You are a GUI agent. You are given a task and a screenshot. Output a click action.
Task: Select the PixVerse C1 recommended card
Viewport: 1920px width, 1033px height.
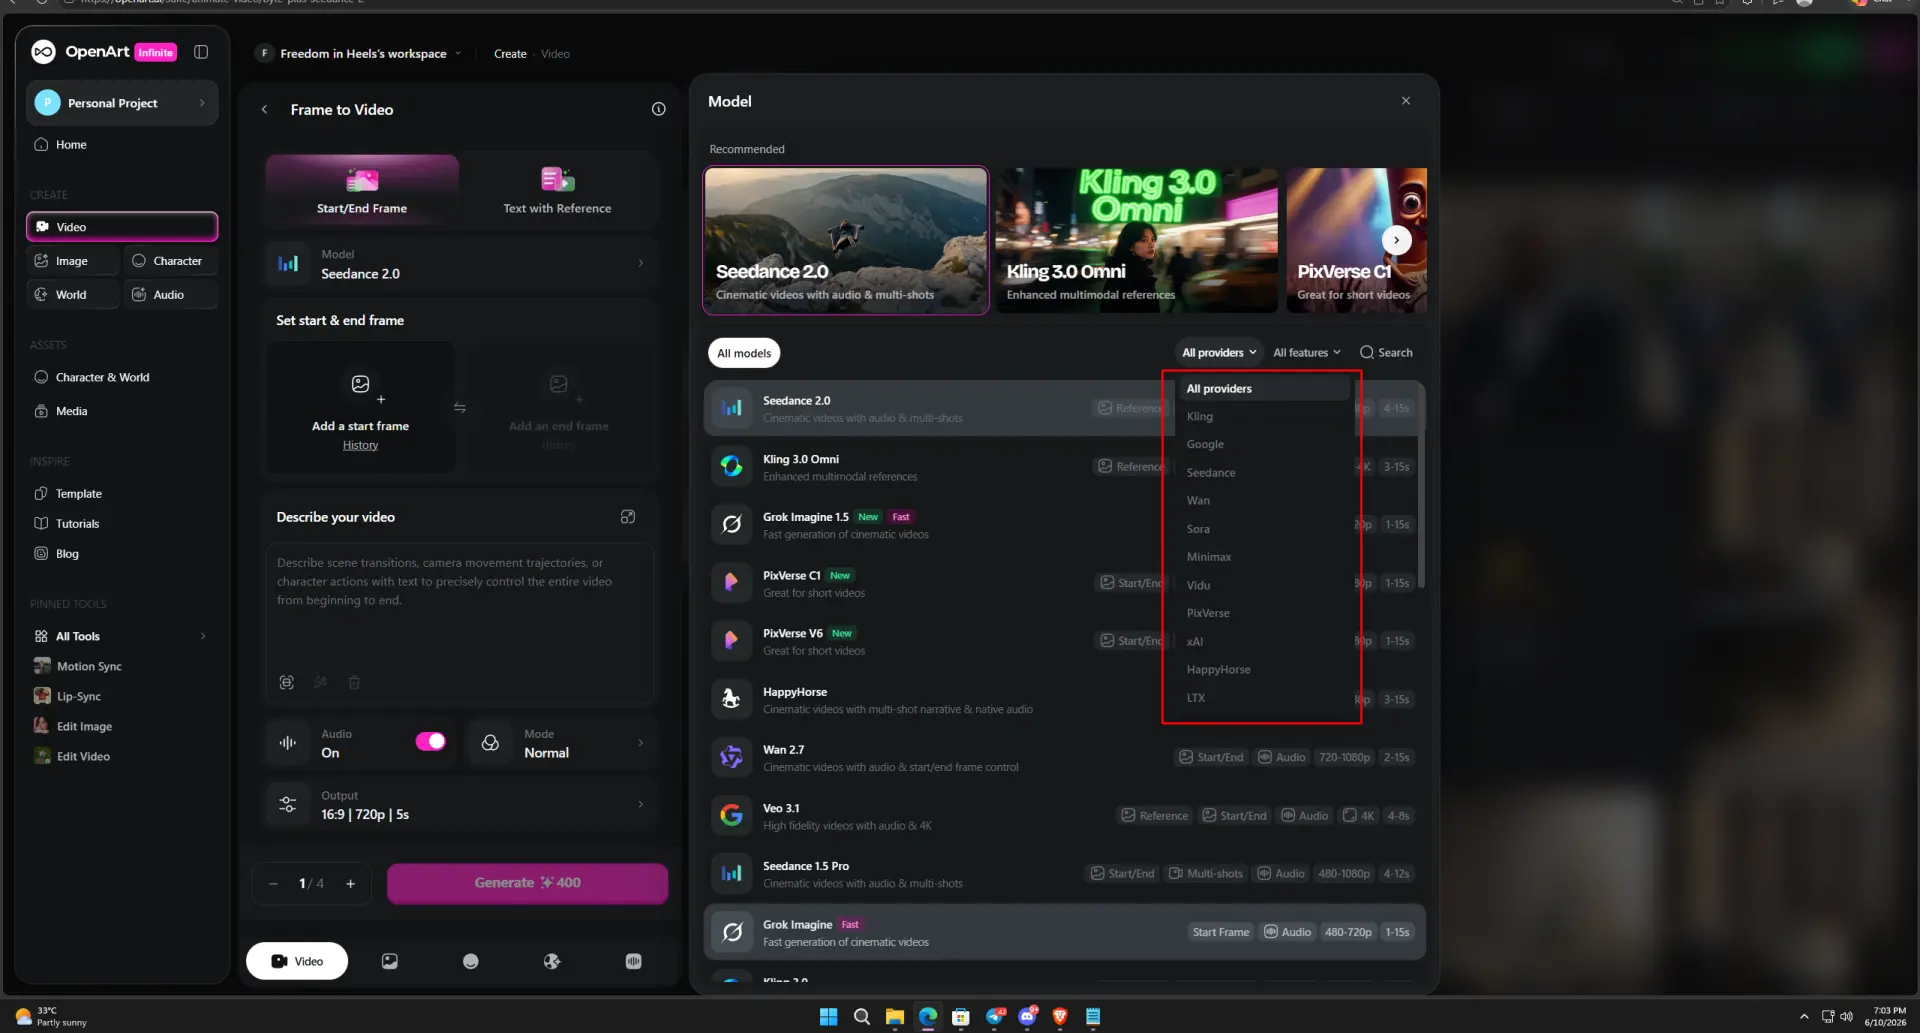coord(1356,240)
